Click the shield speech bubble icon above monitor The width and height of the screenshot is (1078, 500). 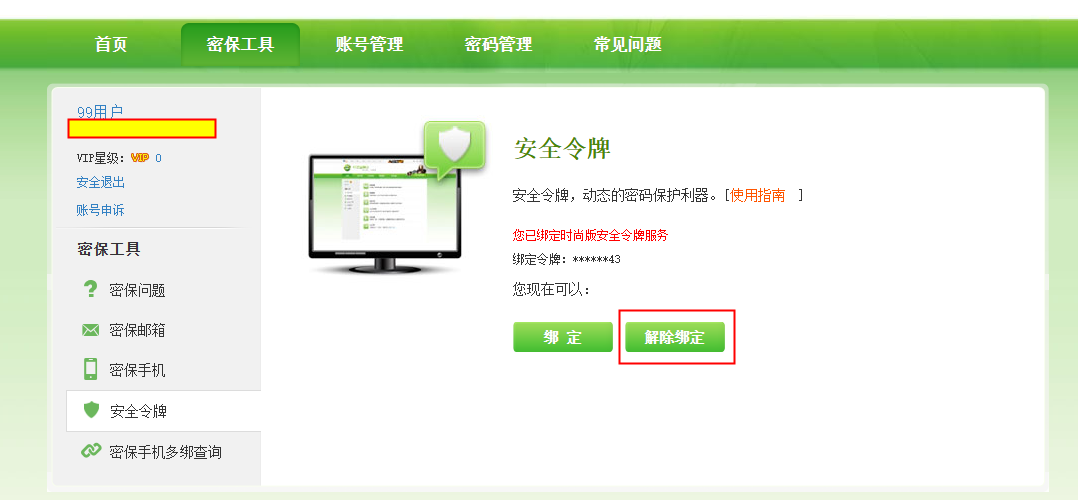[454, 150]
